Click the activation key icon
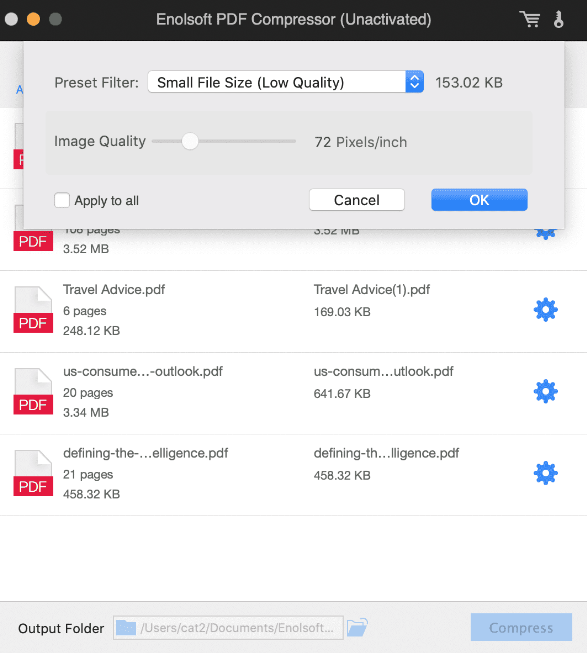 click(x=559, y=19)
